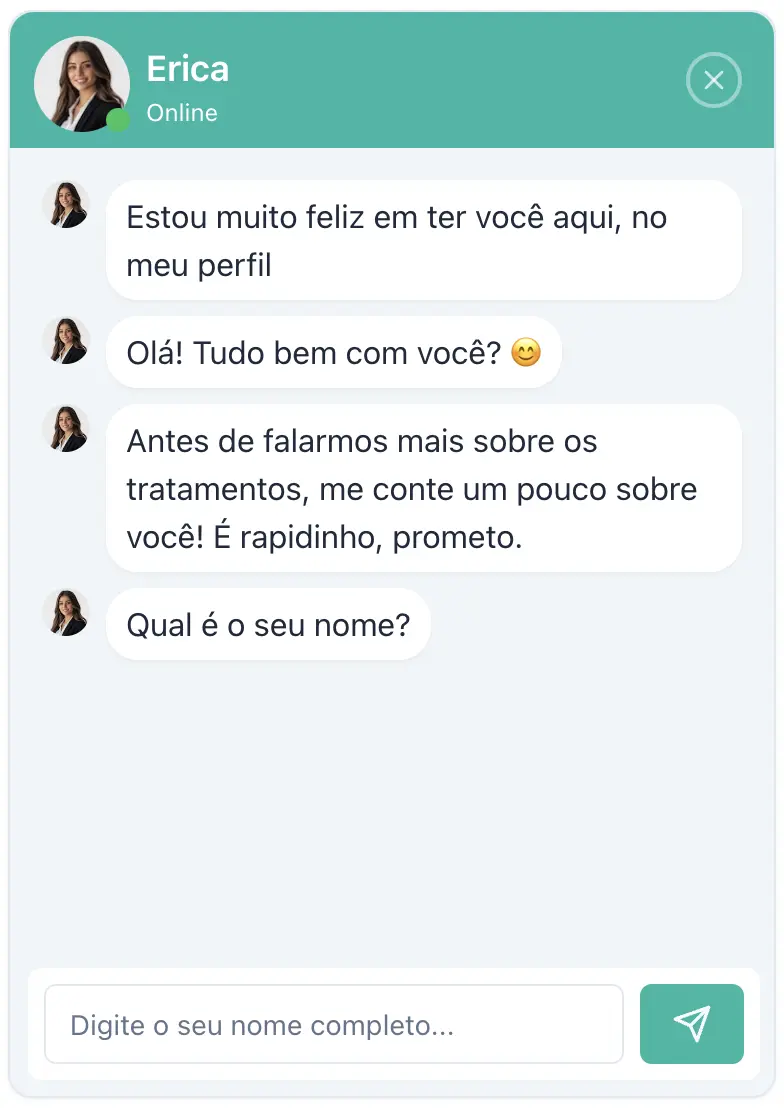
Task: Select the "Qual é o seu nome?" bubble
Action: pyautogui.click(x=268, y=625)
